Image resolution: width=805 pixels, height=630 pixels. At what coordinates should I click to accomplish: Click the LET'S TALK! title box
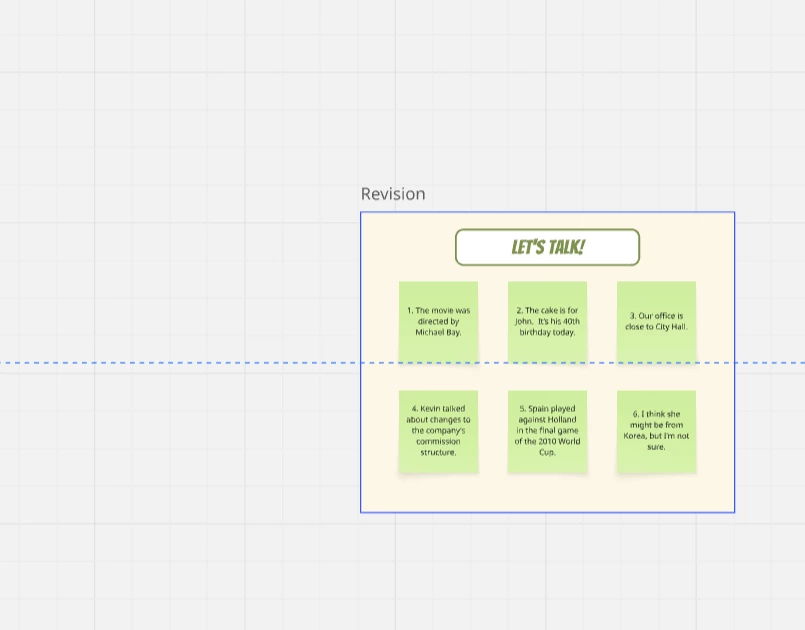pos(547,247)
